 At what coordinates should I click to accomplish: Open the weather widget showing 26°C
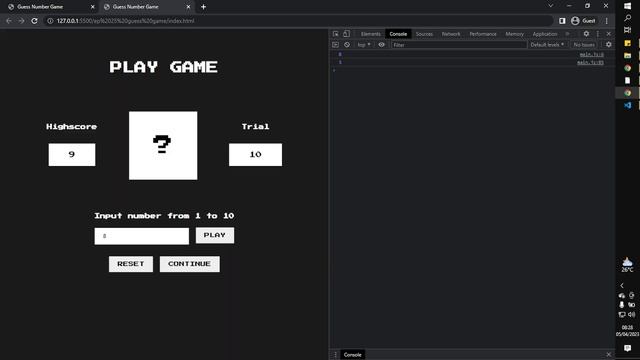627,264
